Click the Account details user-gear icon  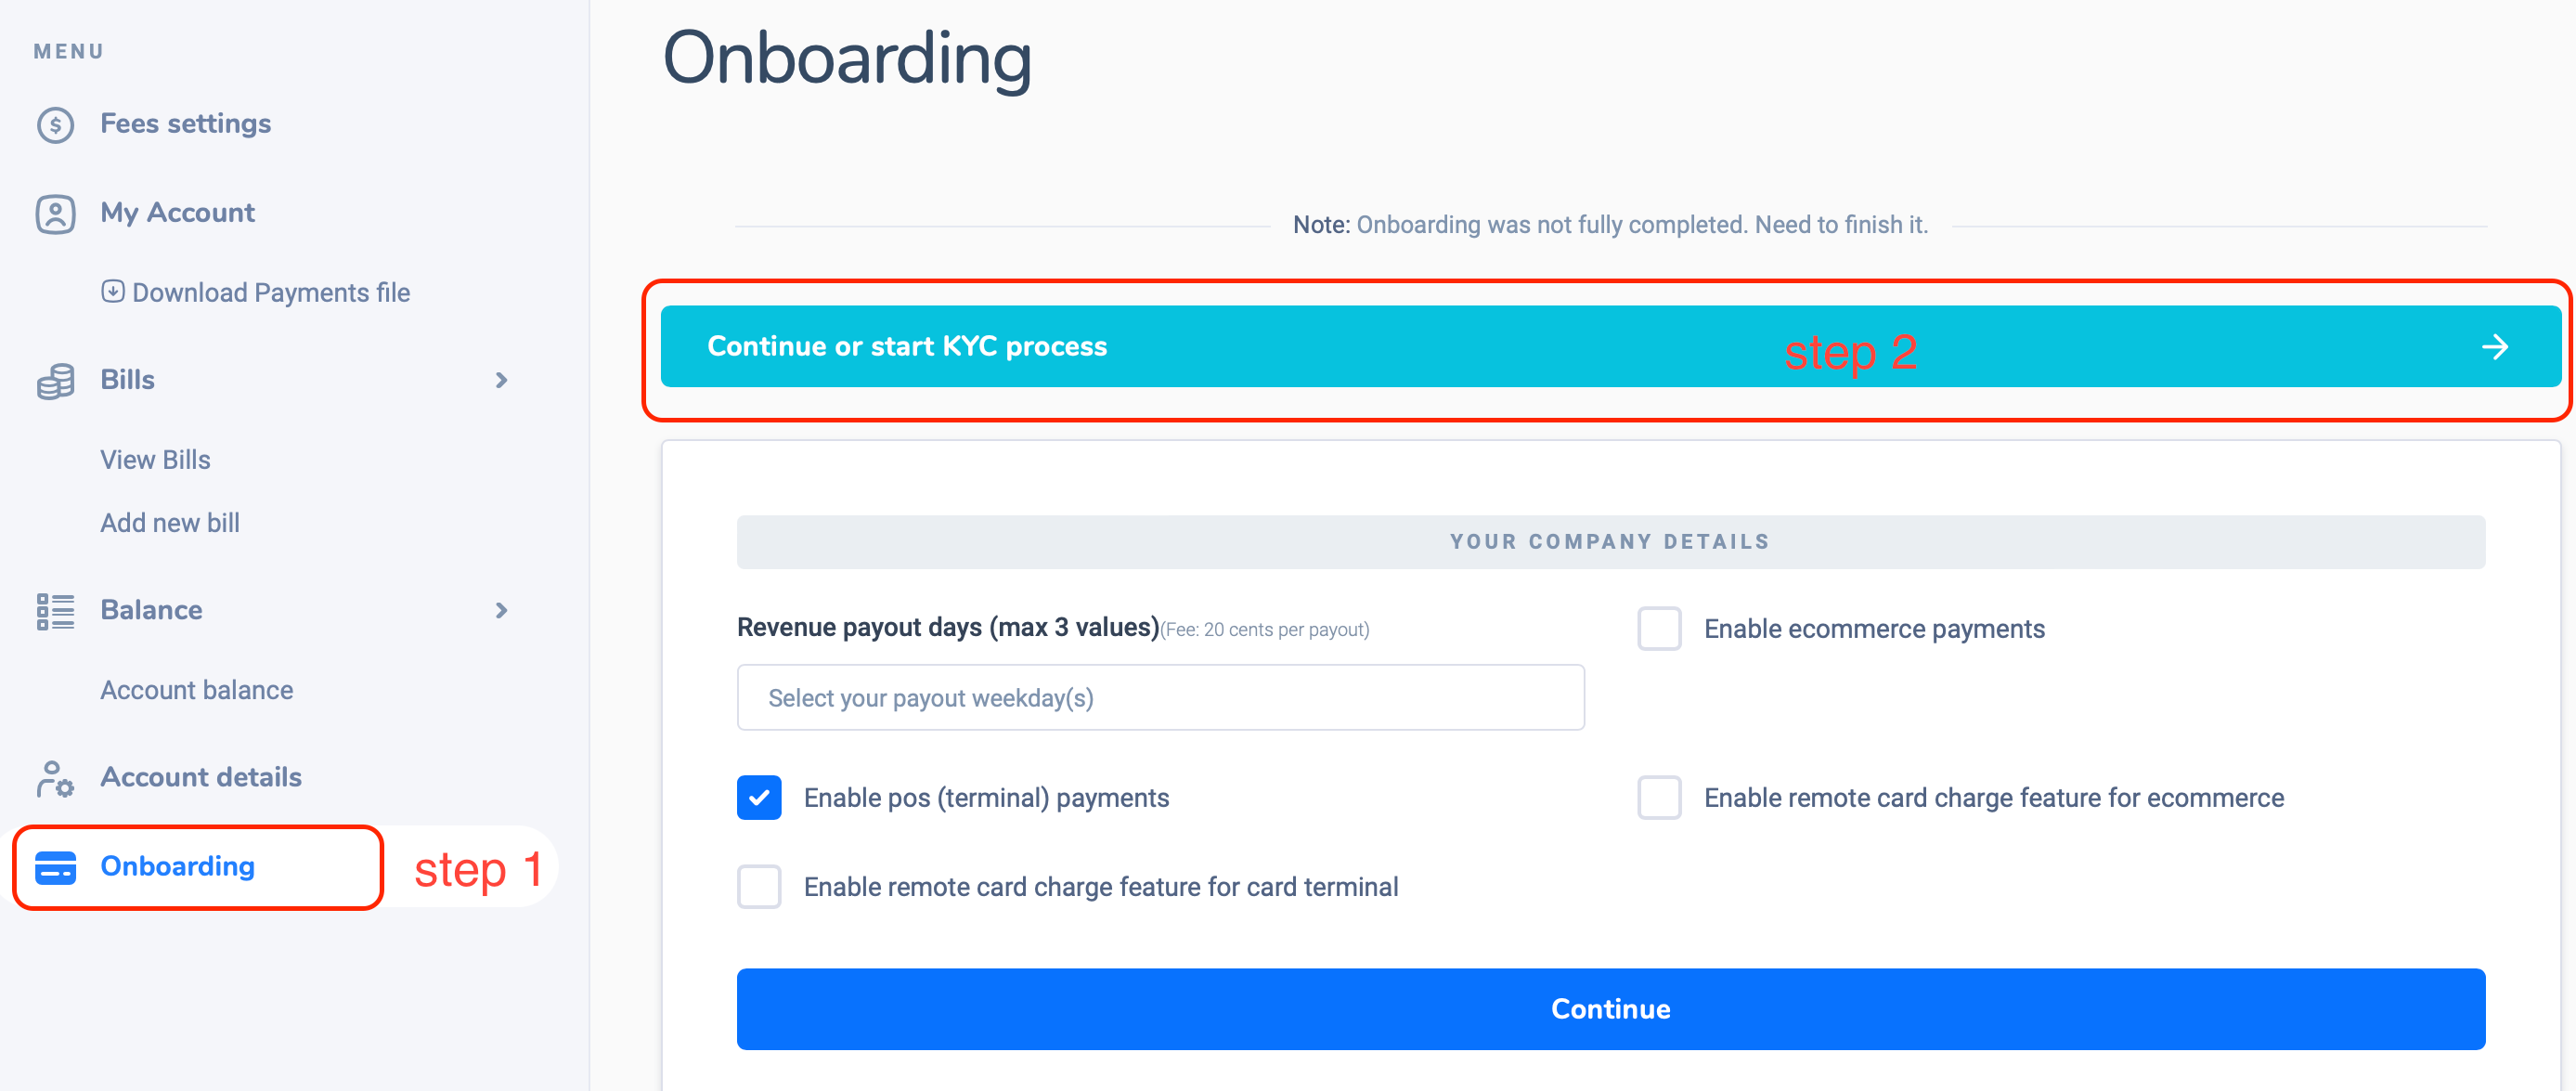55,778
